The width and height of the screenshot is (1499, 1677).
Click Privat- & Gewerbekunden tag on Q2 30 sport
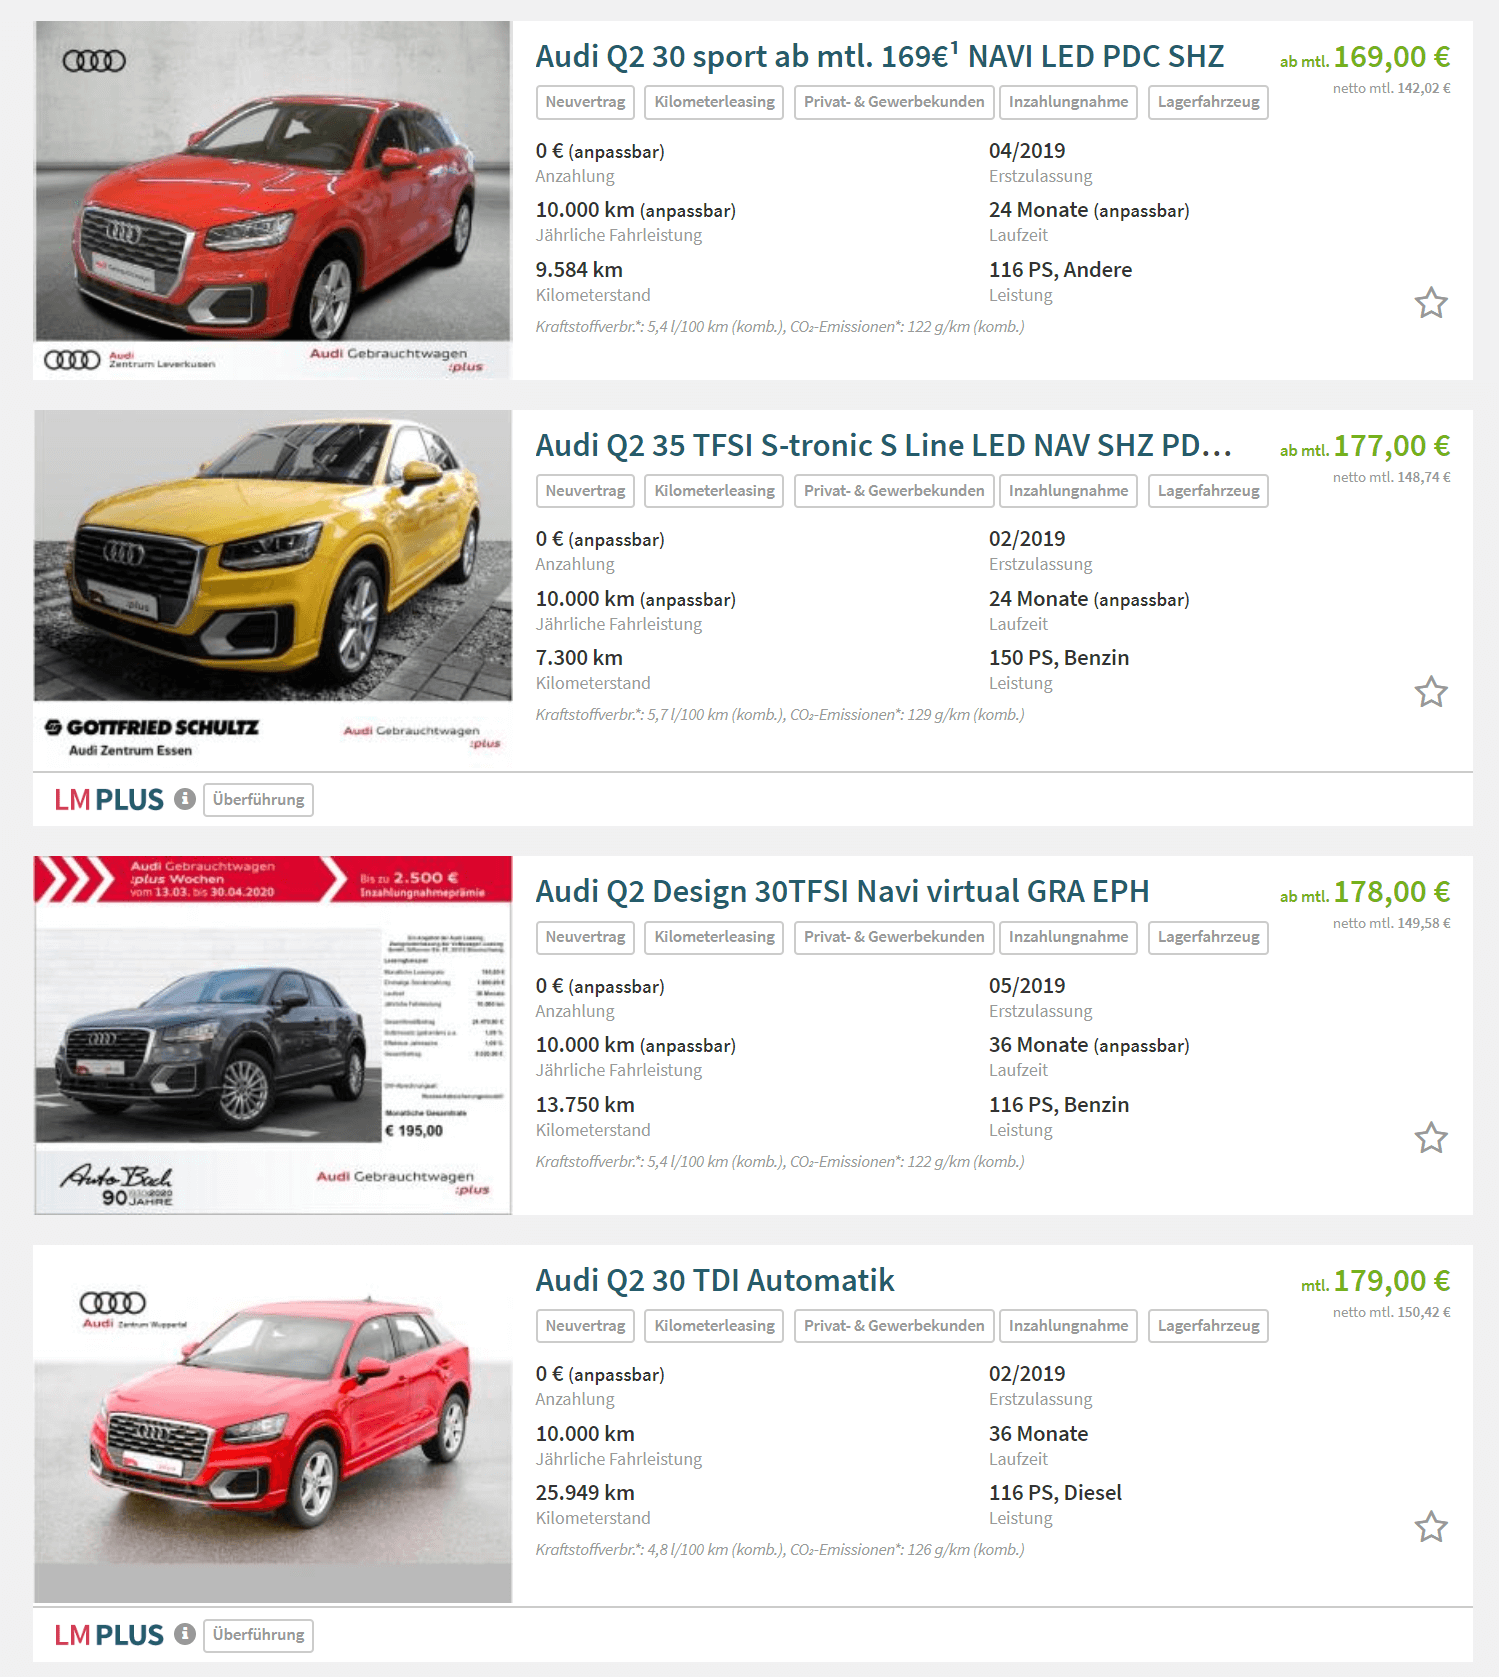(x=894, y=102)
